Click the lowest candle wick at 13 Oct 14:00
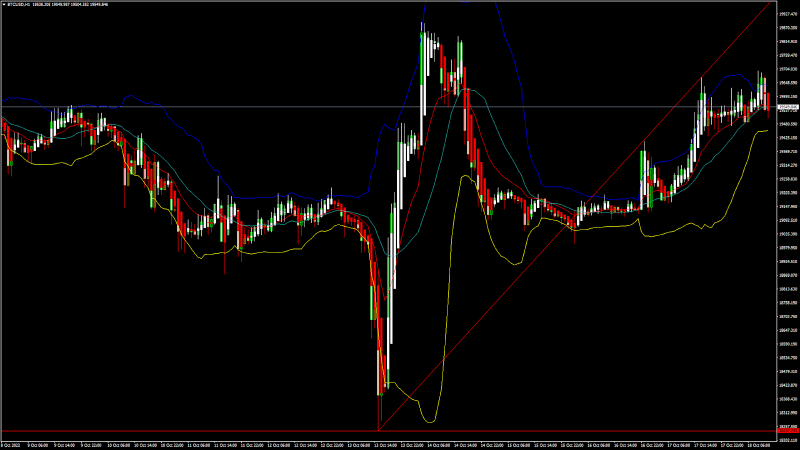800x450 pixels. [x=379, y=412]
